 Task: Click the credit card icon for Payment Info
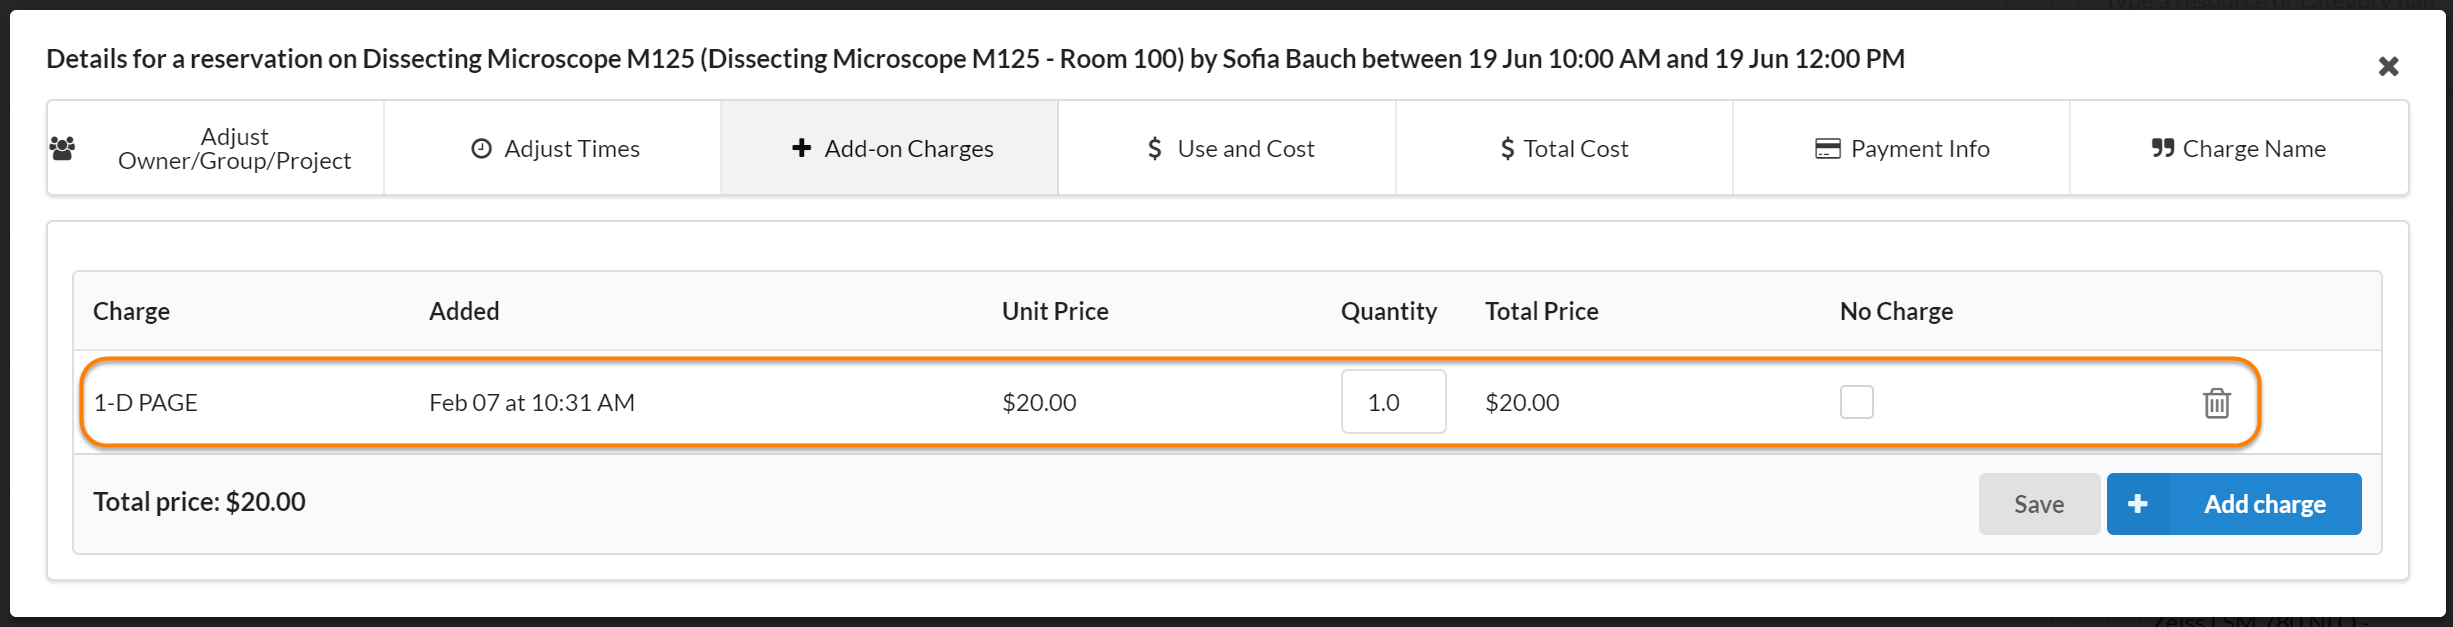(x=1827, y=149)
